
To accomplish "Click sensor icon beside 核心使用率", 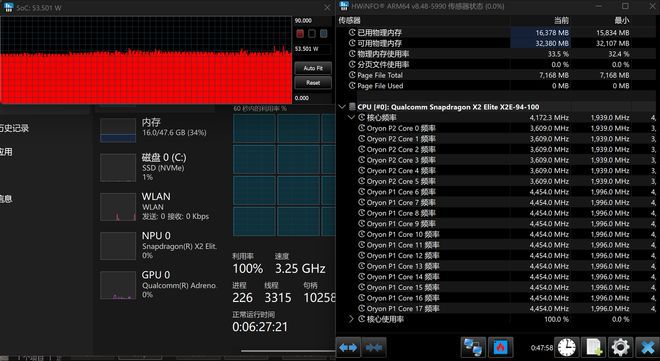I will (362, 319).
